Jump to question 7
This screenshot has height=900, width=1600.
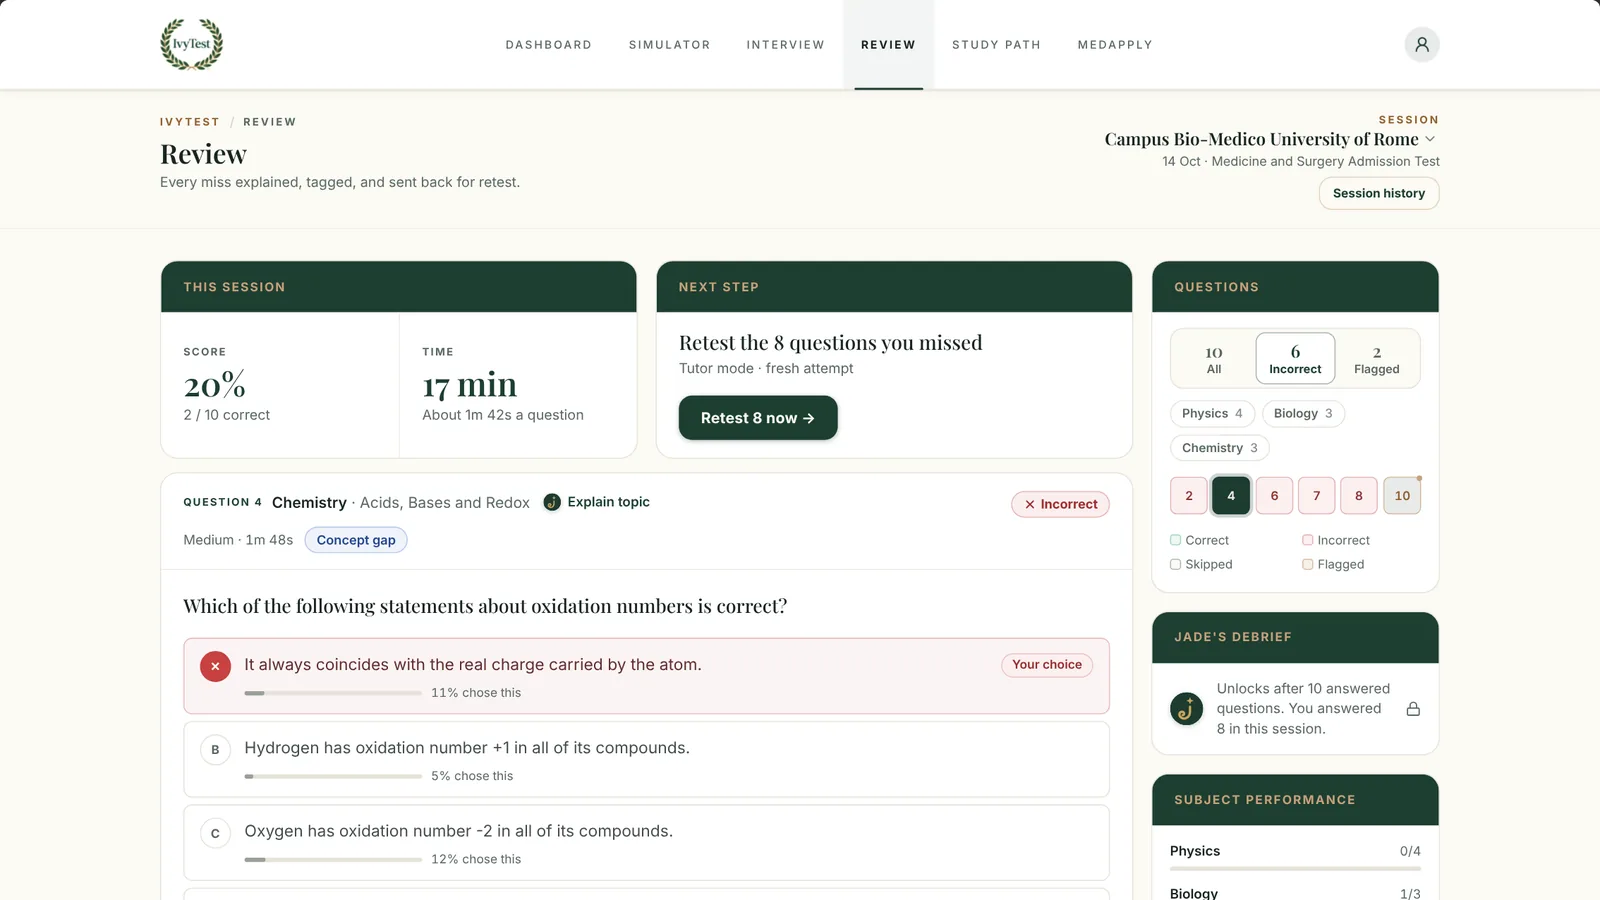(x=1316, y=496)
